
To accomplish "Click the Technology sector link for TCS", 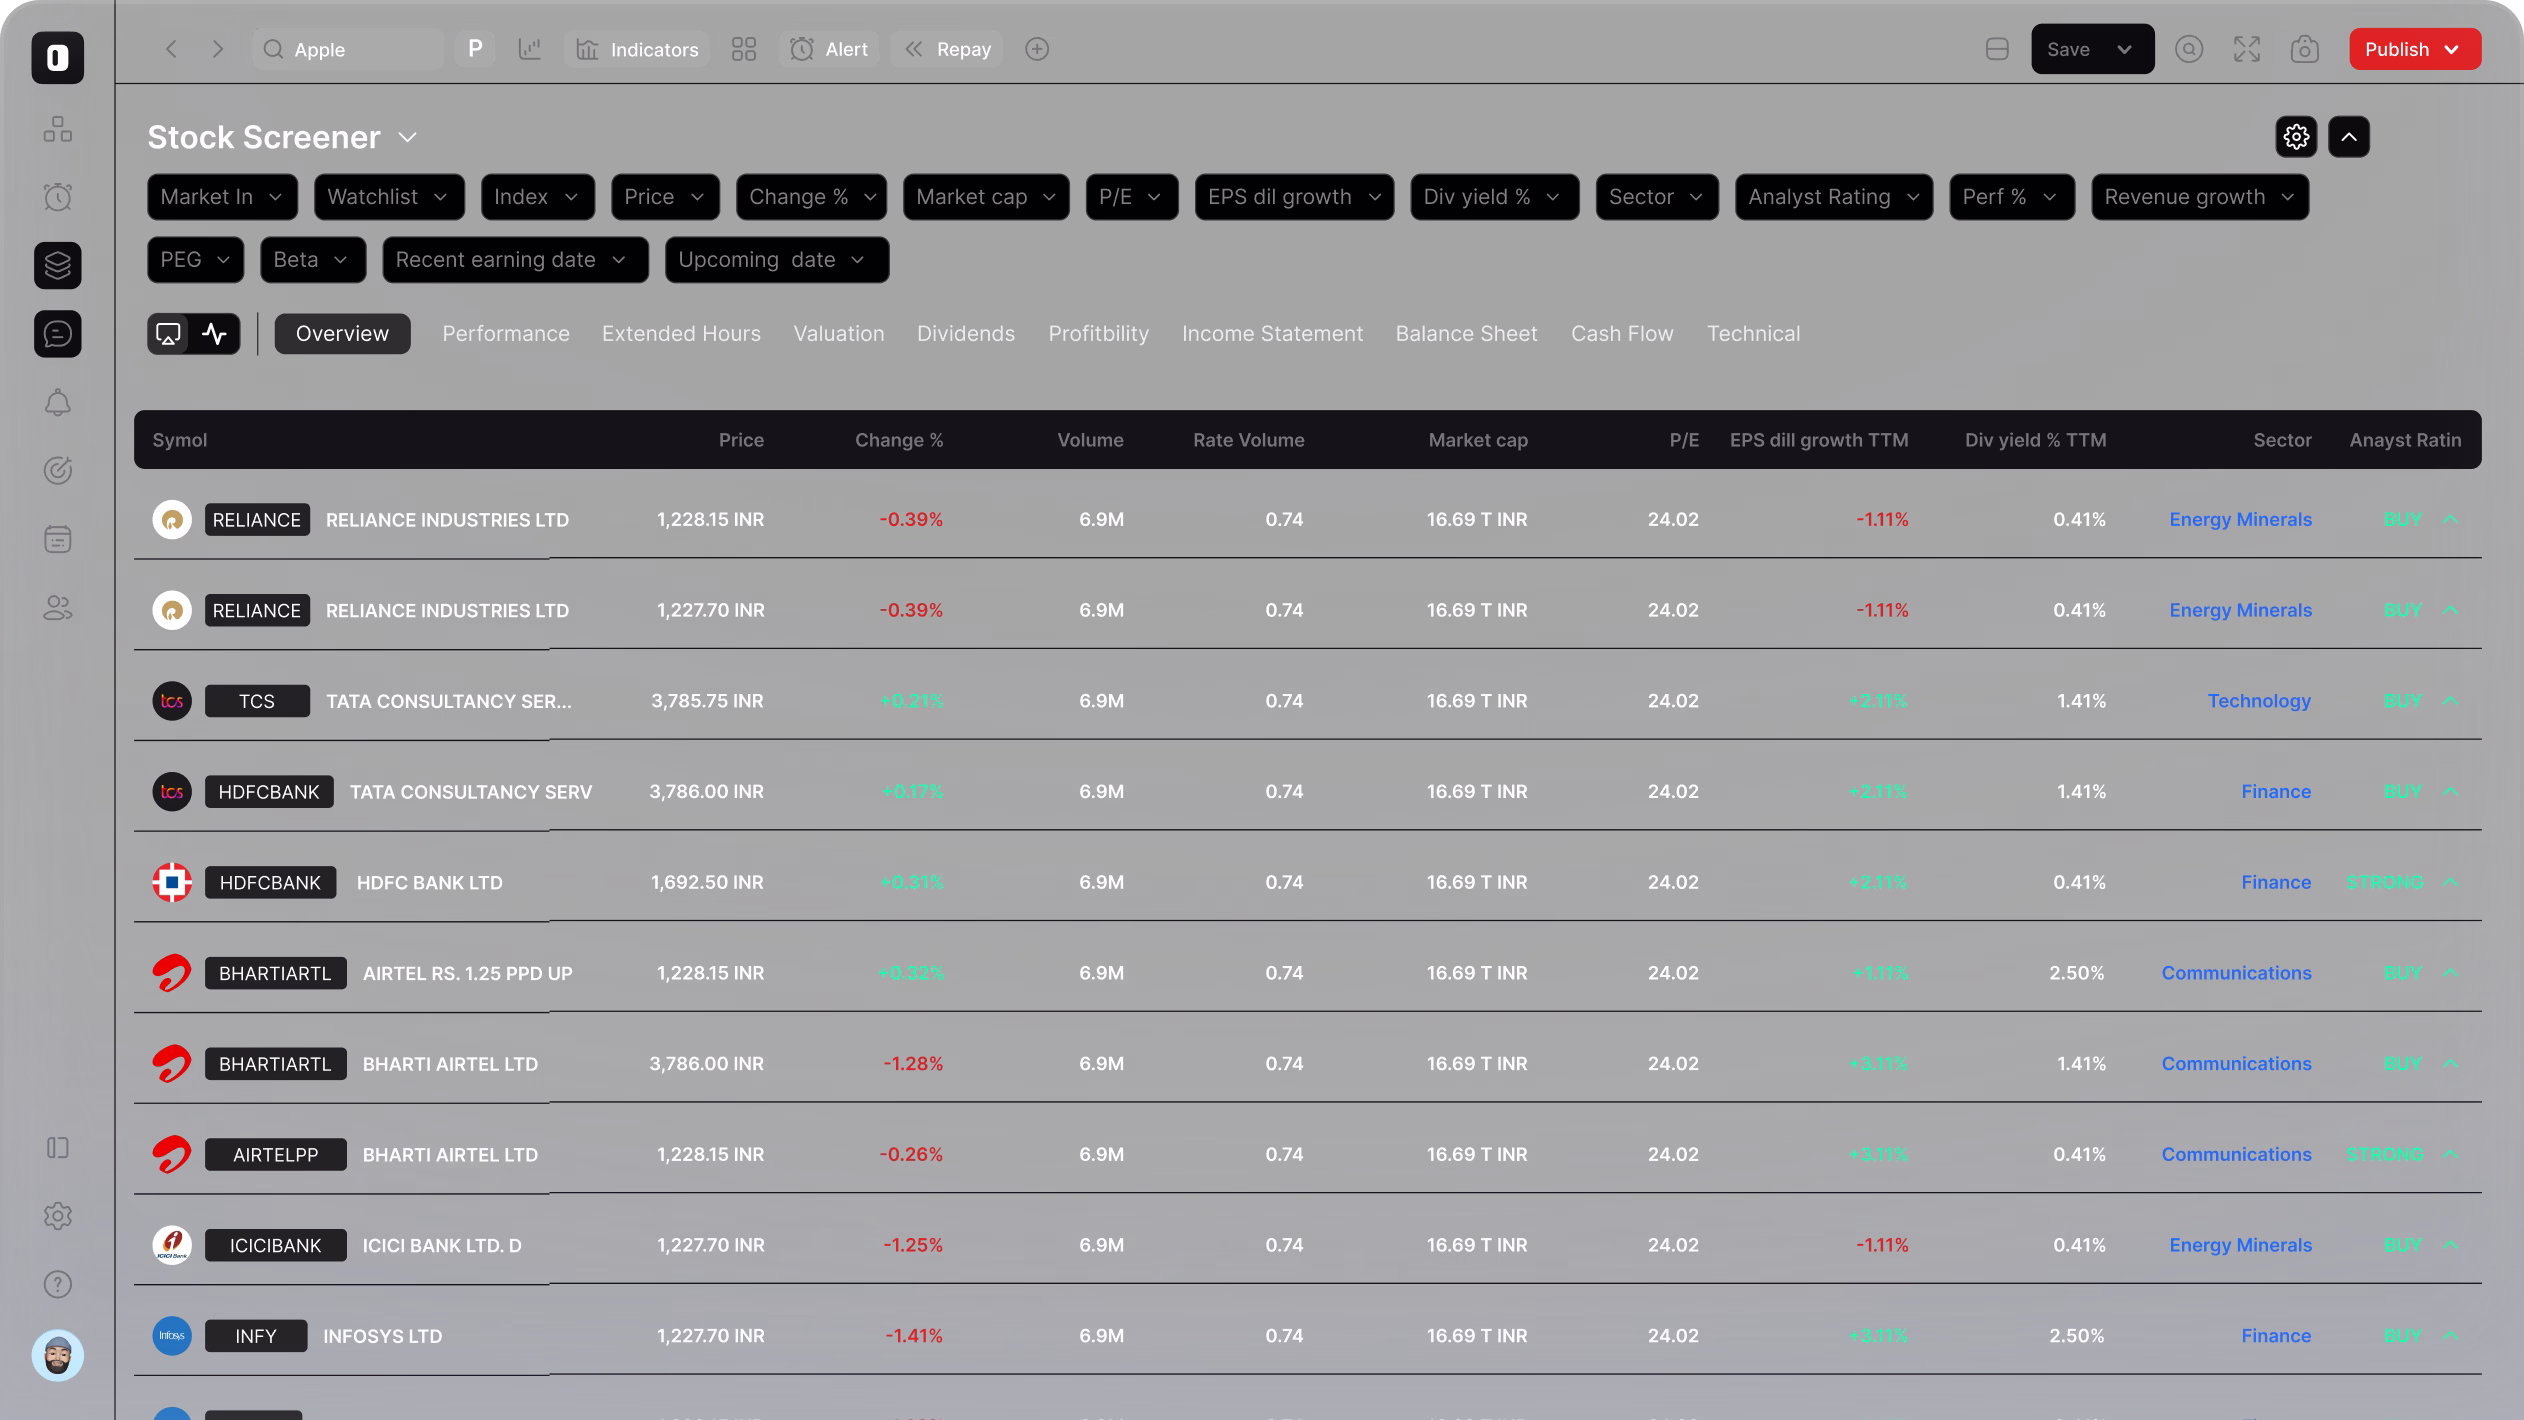I will [2258, 701].
